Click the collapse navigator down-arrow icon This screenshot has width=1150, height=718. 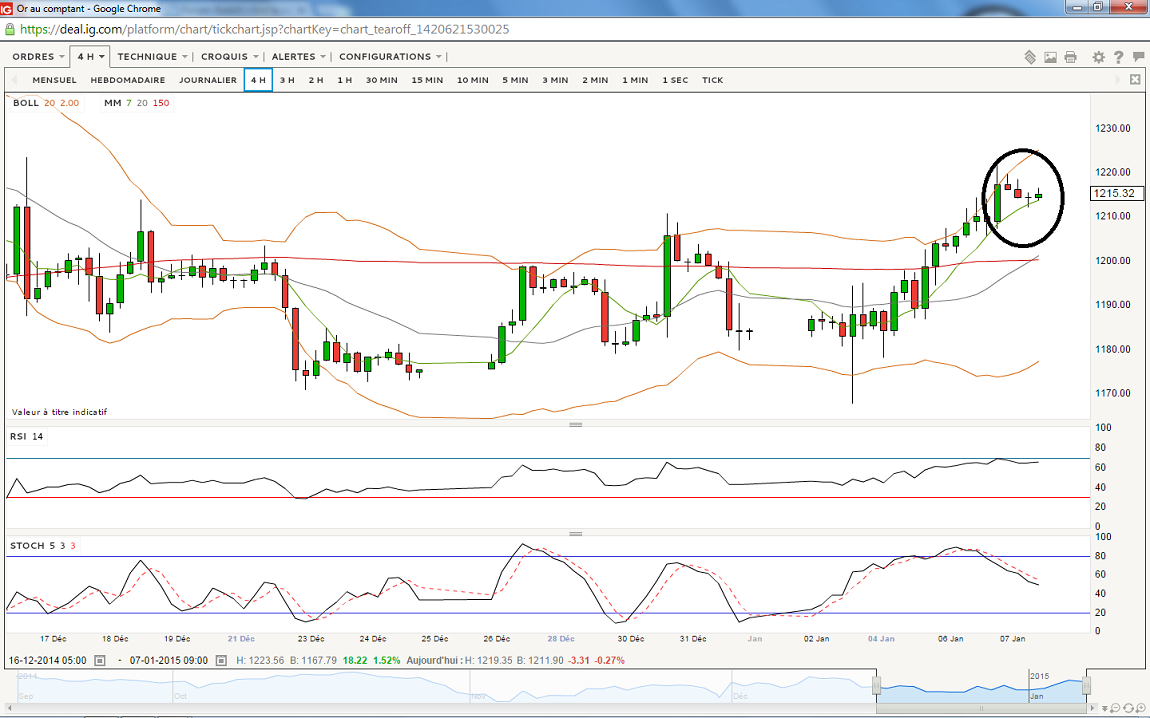pyautogui.click(x=1104, y=708)
